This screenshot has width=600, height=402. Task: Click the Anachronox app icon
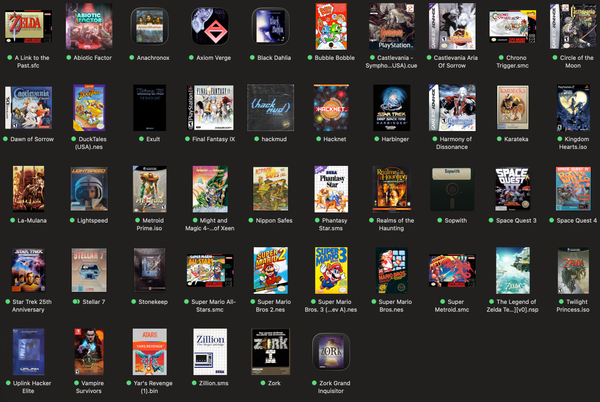(149, 26)
